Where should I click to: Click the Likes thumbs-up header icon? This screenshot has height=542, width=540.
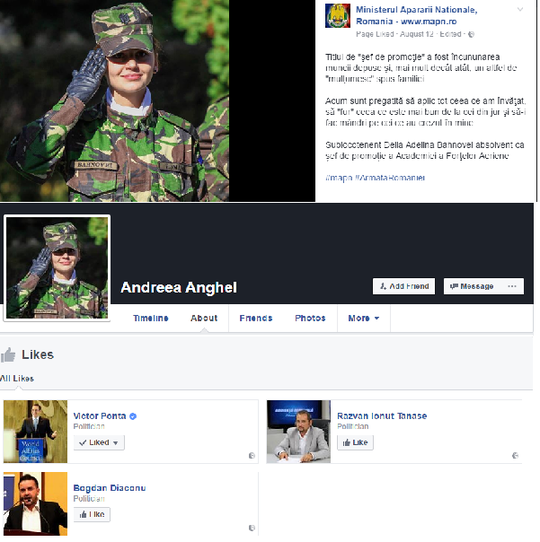(x=8, y=355)
